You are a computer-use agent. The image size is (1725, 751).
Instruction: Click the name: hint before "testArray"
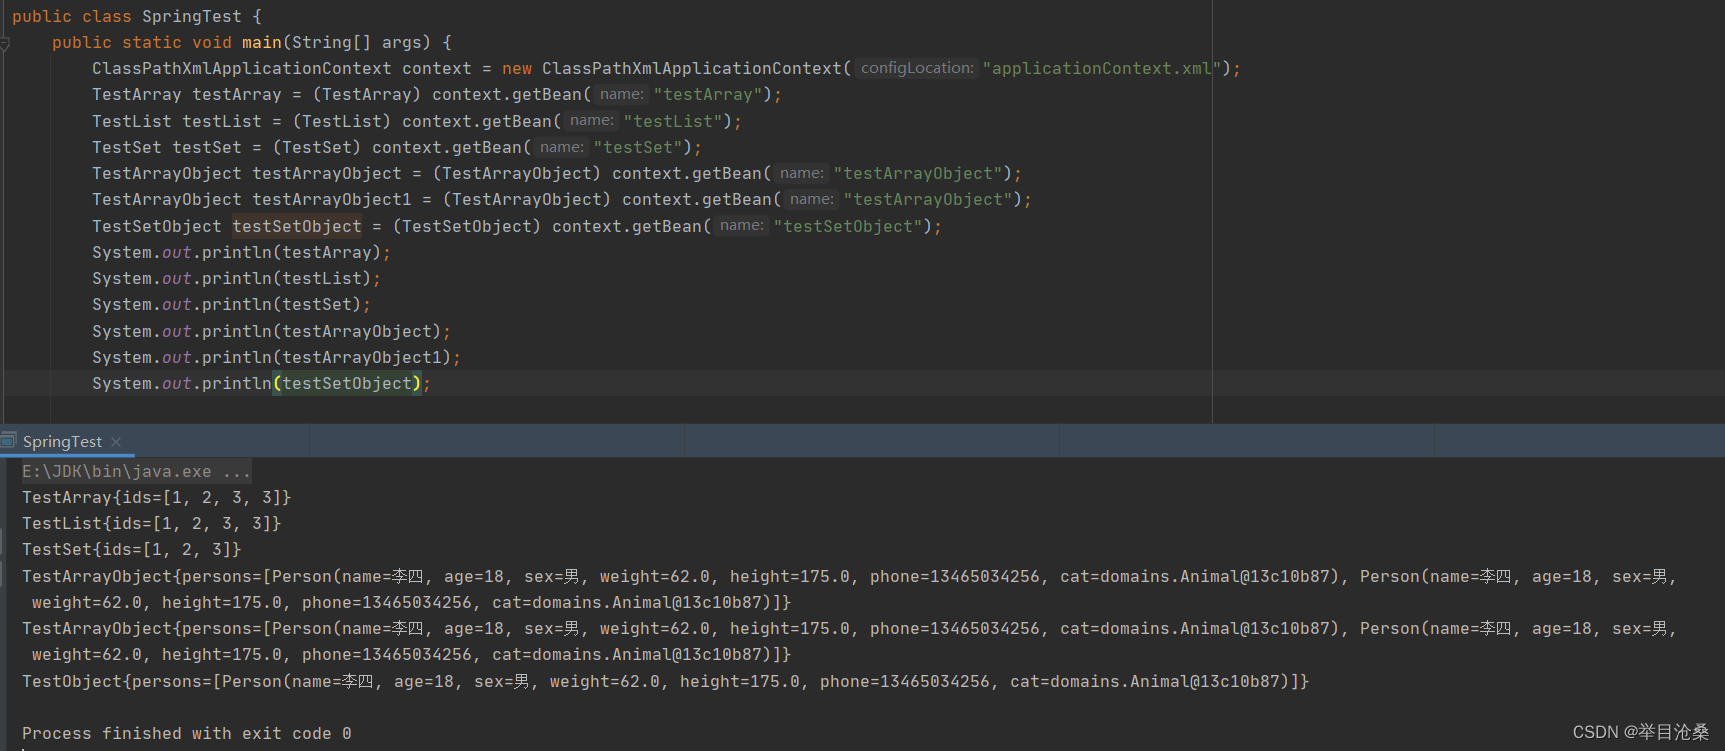[622, 94]
